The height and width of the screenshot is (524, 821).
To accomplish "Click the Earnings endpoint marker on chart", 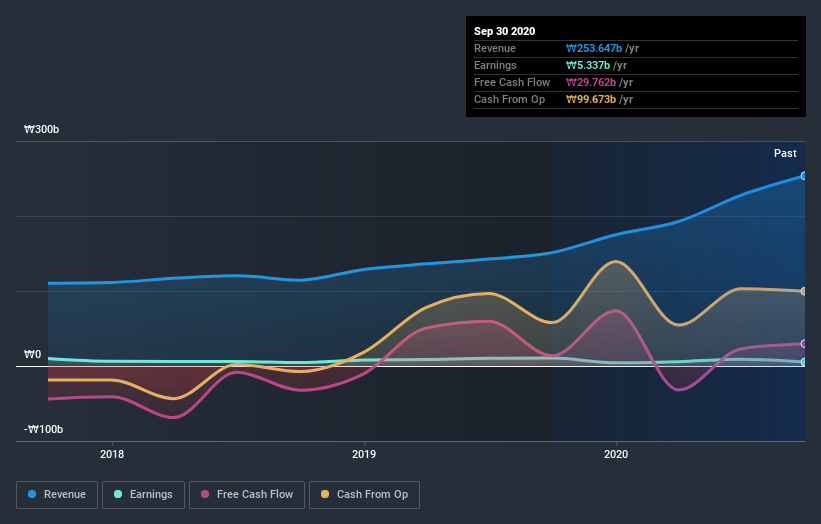I will click(x=804, y=362).
